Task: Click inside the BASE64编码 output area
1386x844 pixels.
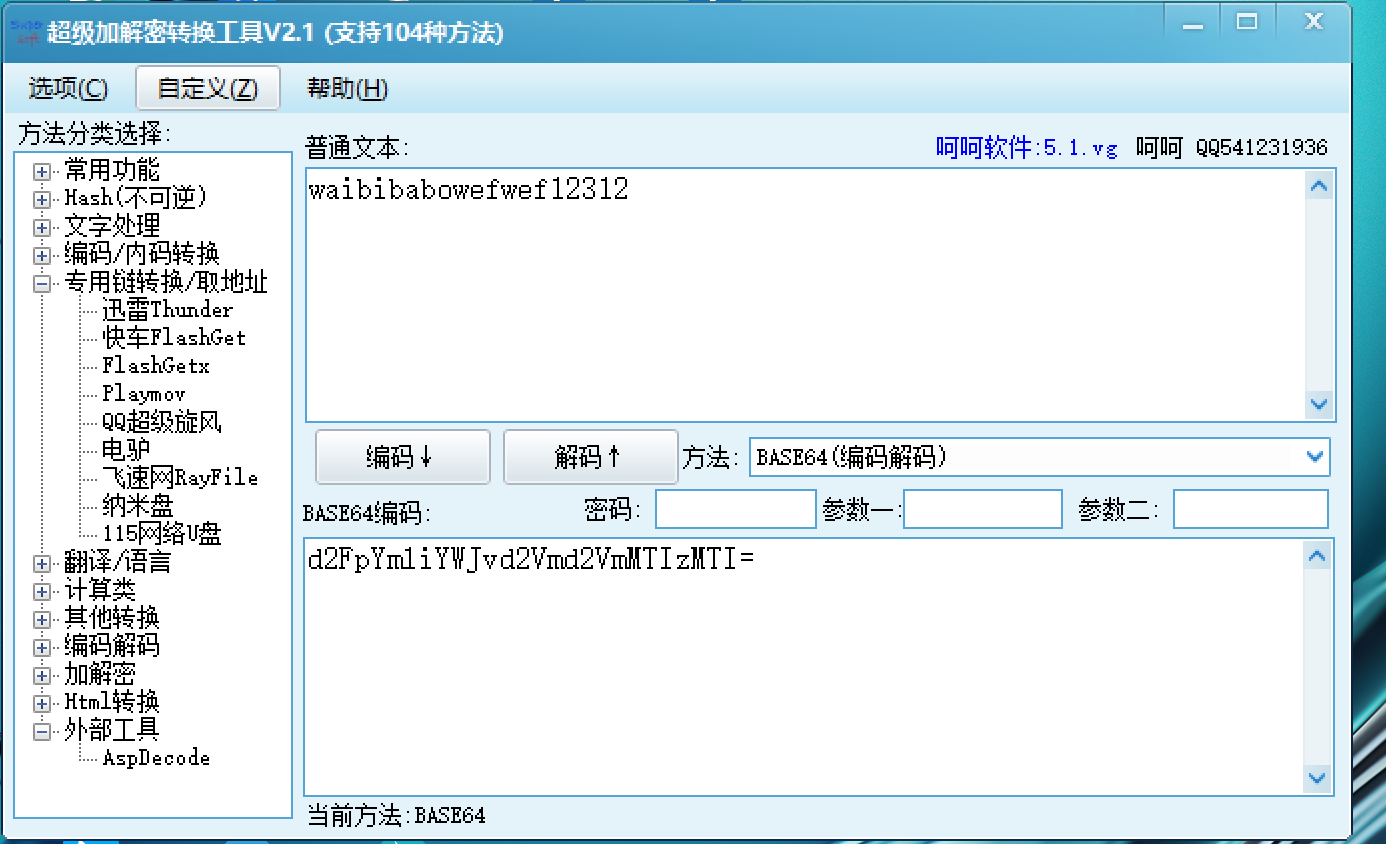Action: pos(805,667)
